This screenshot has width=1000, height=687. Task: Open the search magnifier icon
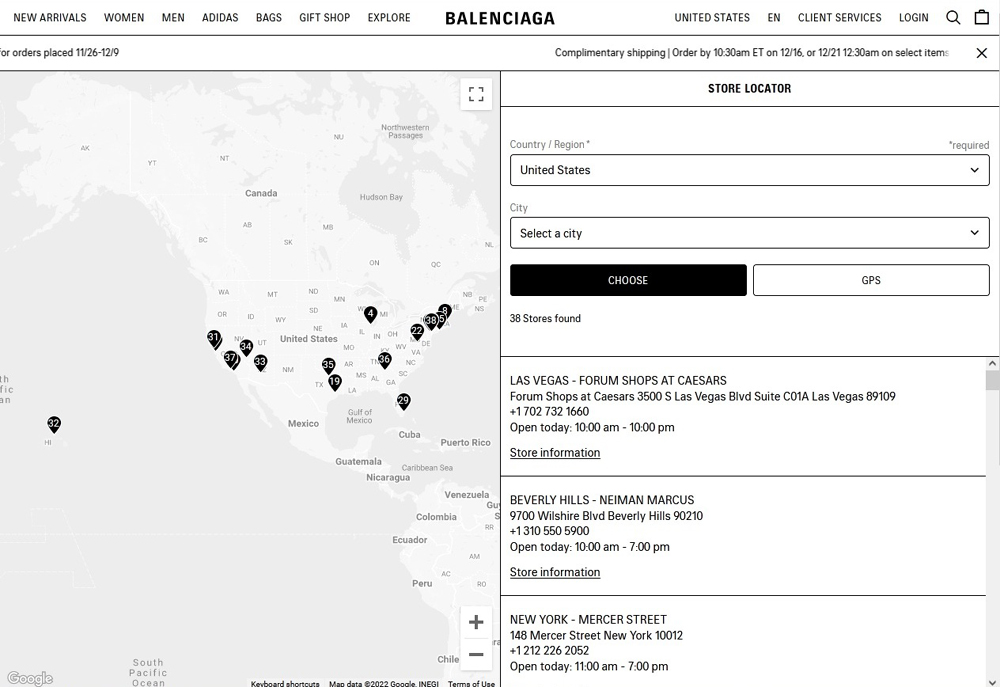pyautogui.click(x=953, y=18)
